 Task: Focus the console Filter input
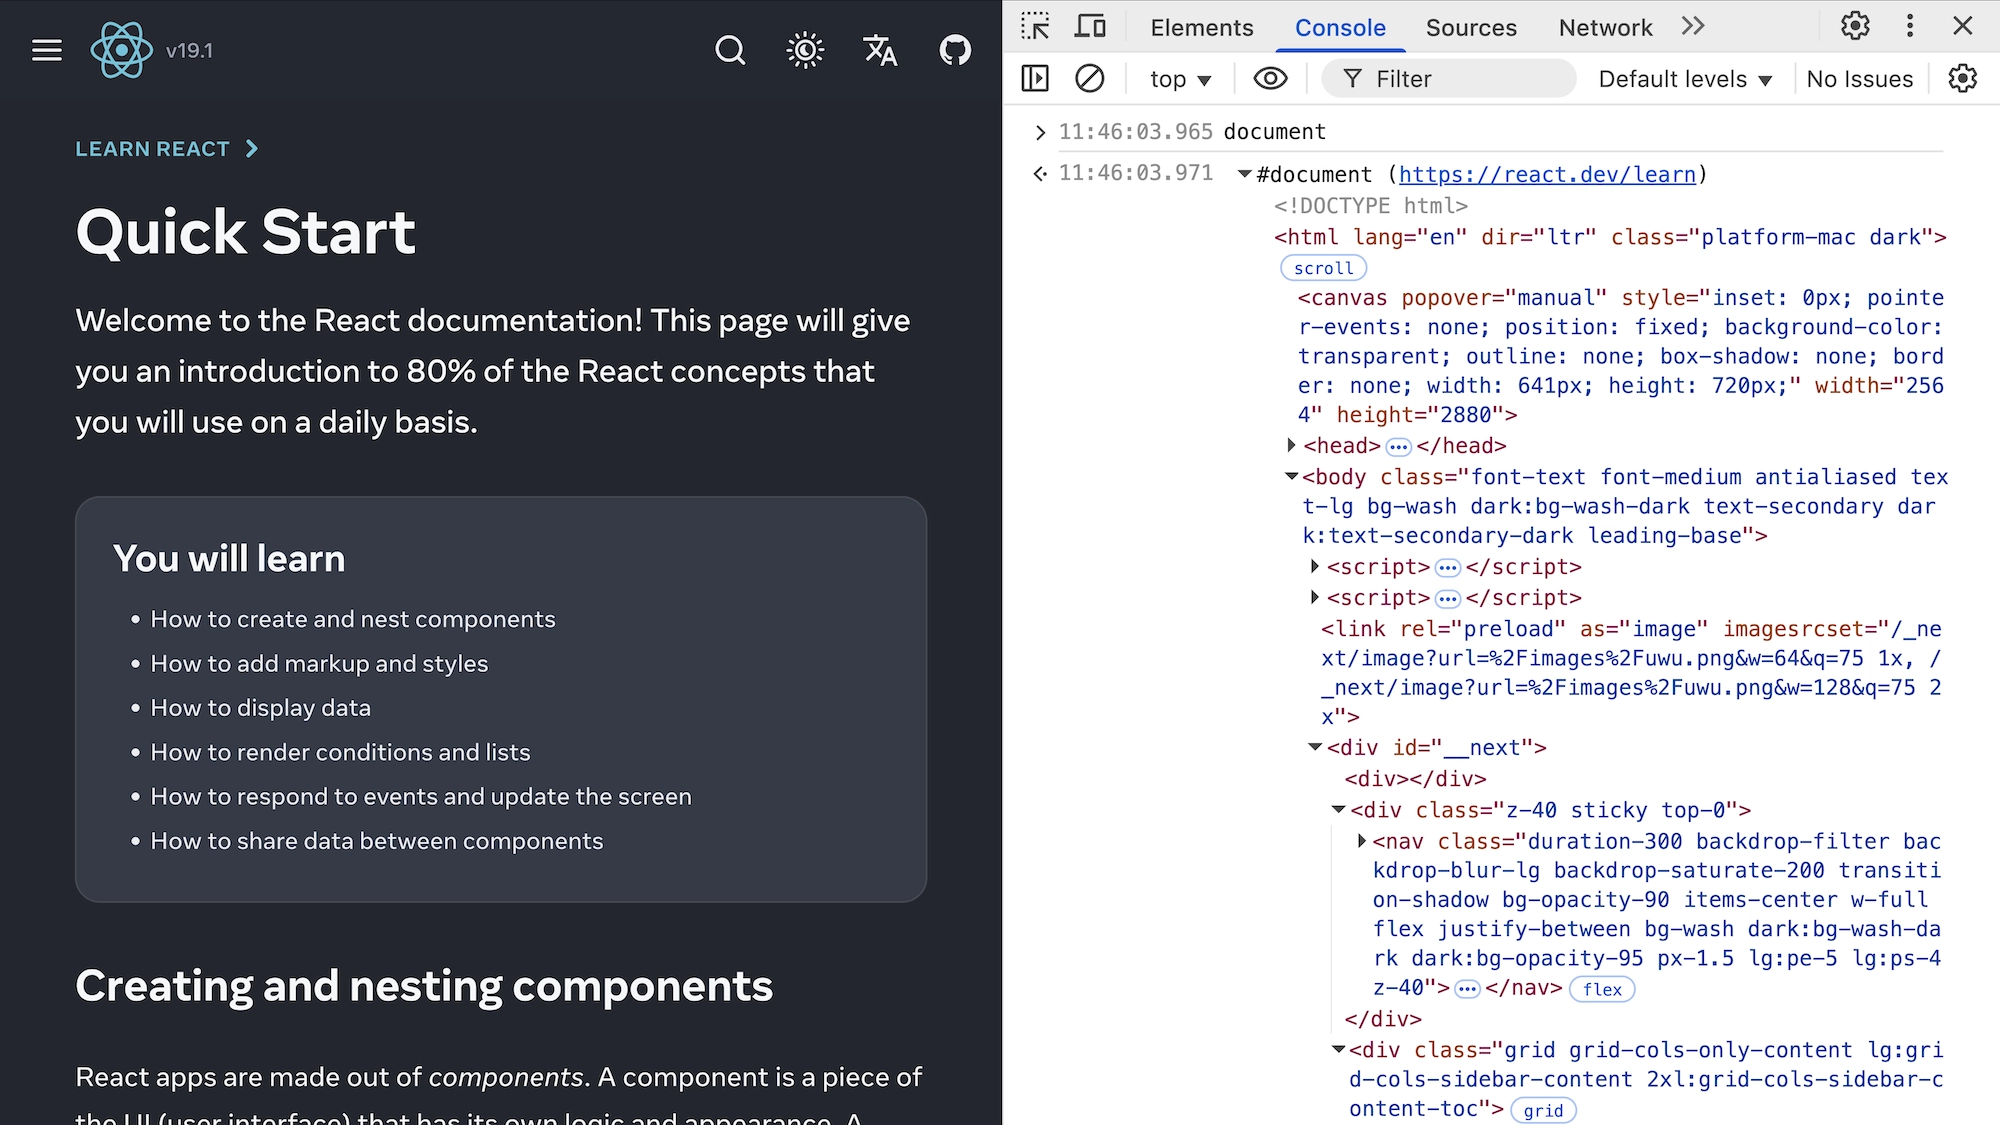click(1460, 79)
